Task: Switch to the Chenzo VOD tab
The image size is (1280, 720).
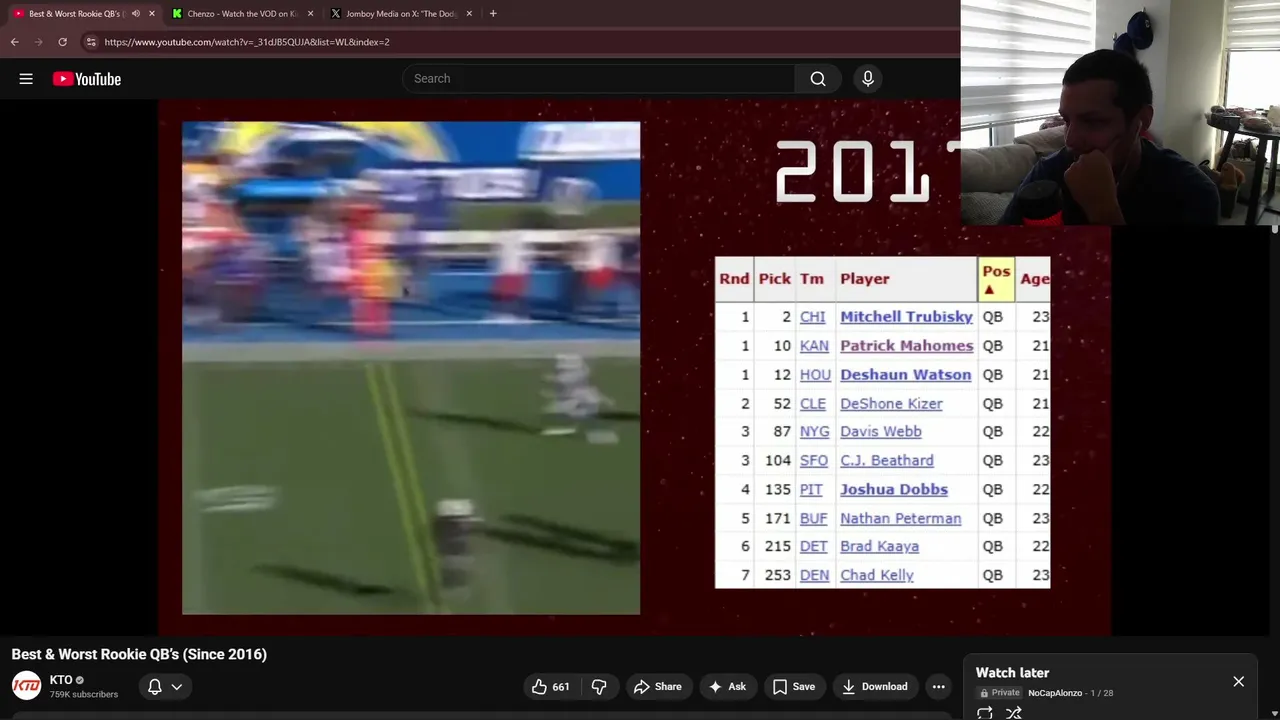Action: (242, 14)
